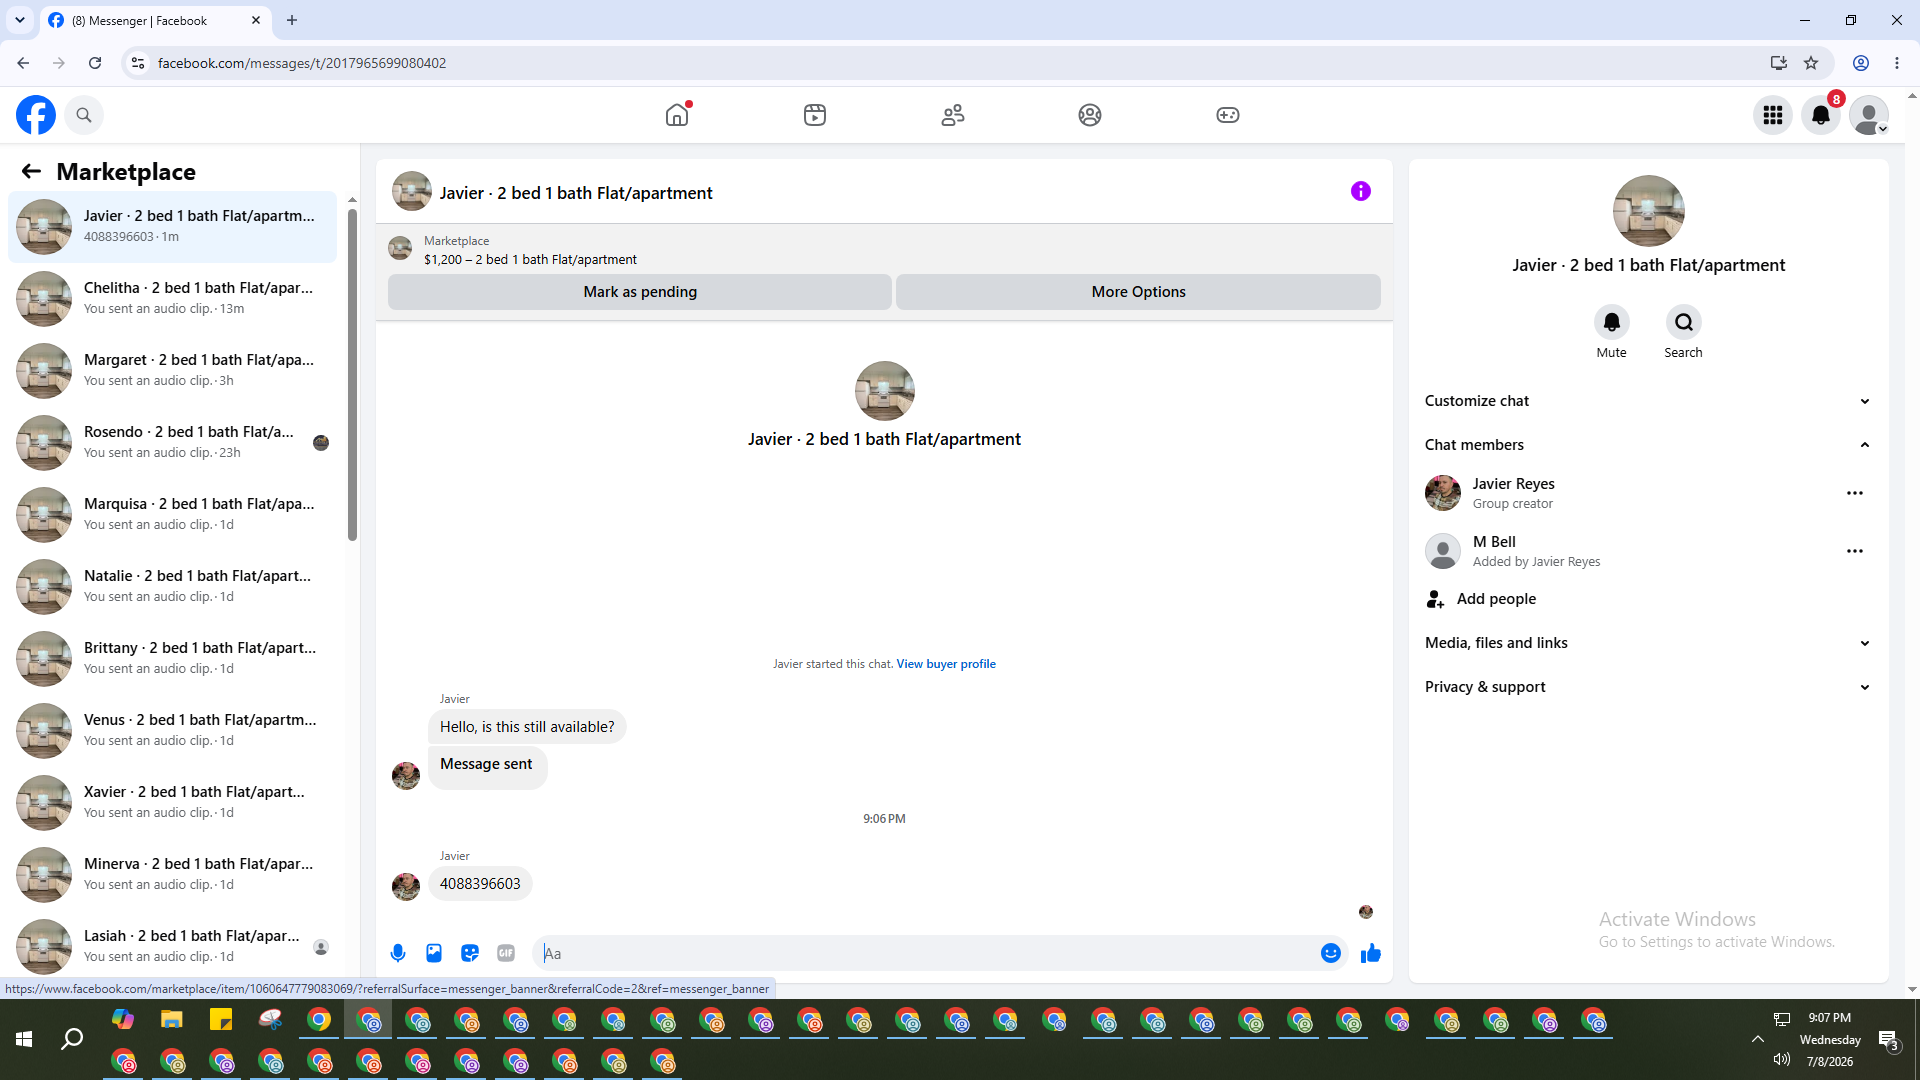This screenshot has height=1080, width=1920.
Task: Choose a GIF icon in composer
Action: coord(506,953)
